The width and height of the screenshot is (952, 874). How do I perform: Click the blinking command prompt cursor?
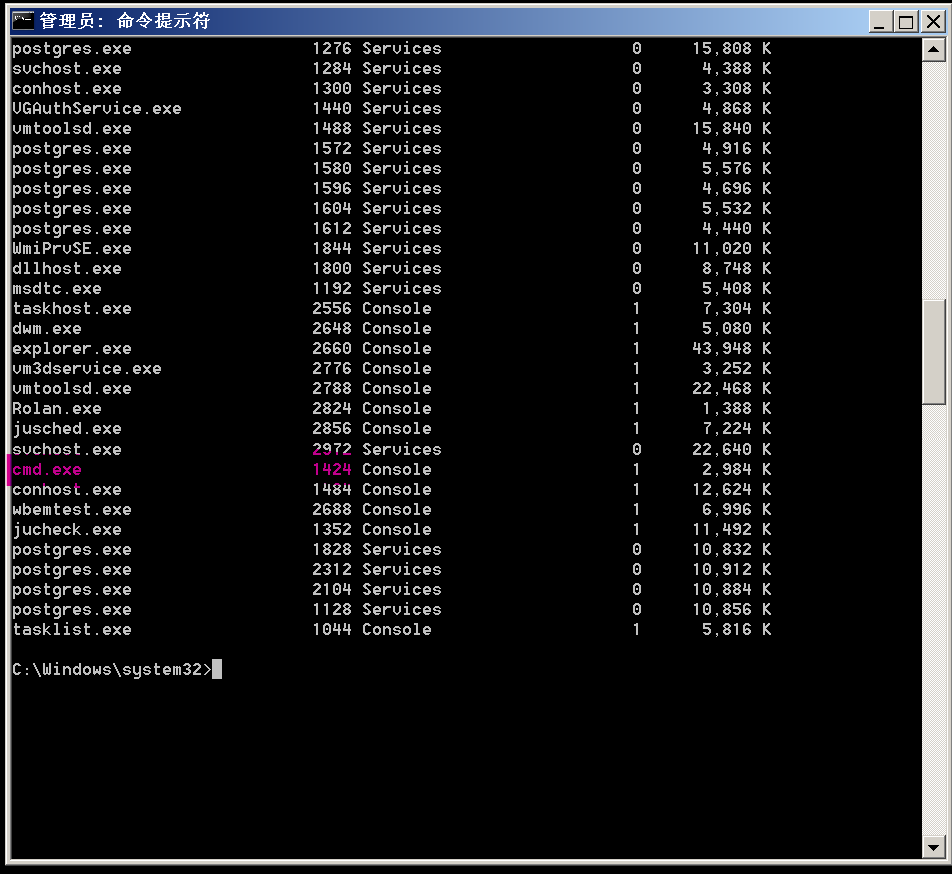coord(217,669)
